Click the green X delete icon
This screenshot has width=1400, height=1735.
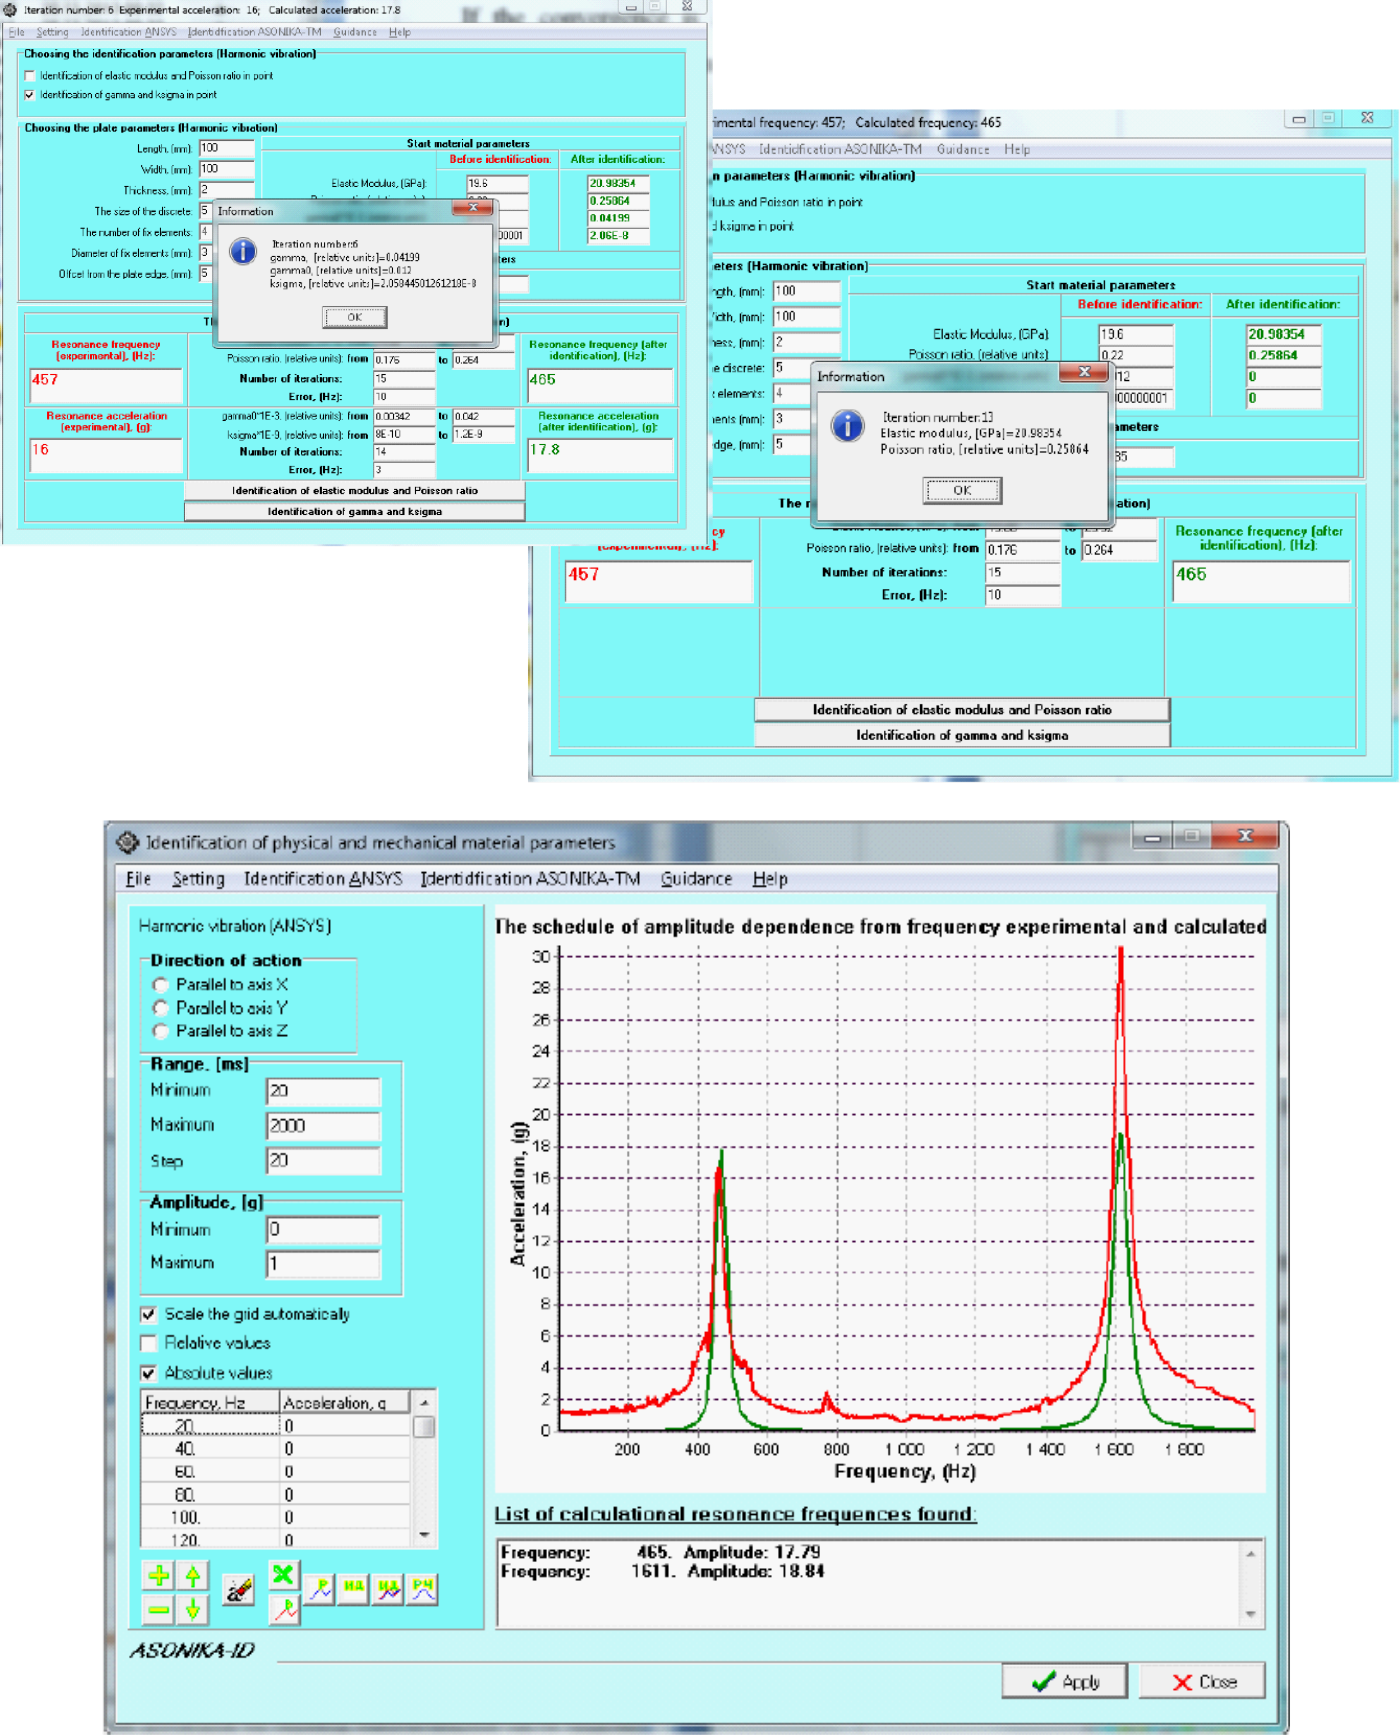click(284, 1574)
